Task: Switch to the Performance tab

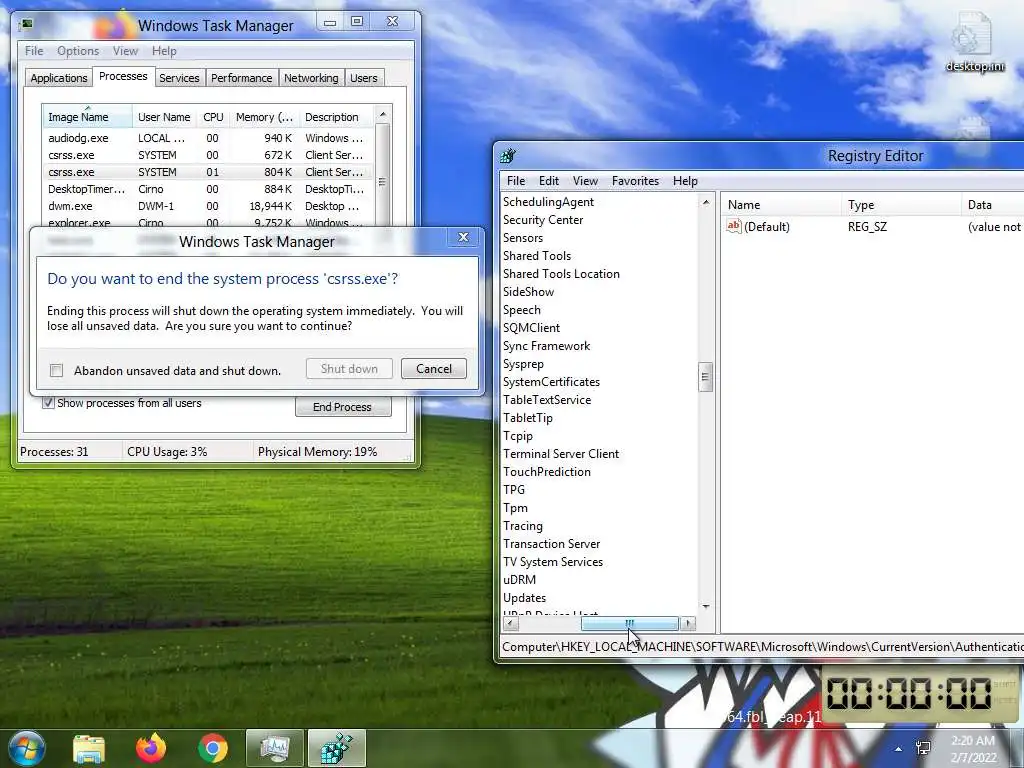Action: (241, 78)
